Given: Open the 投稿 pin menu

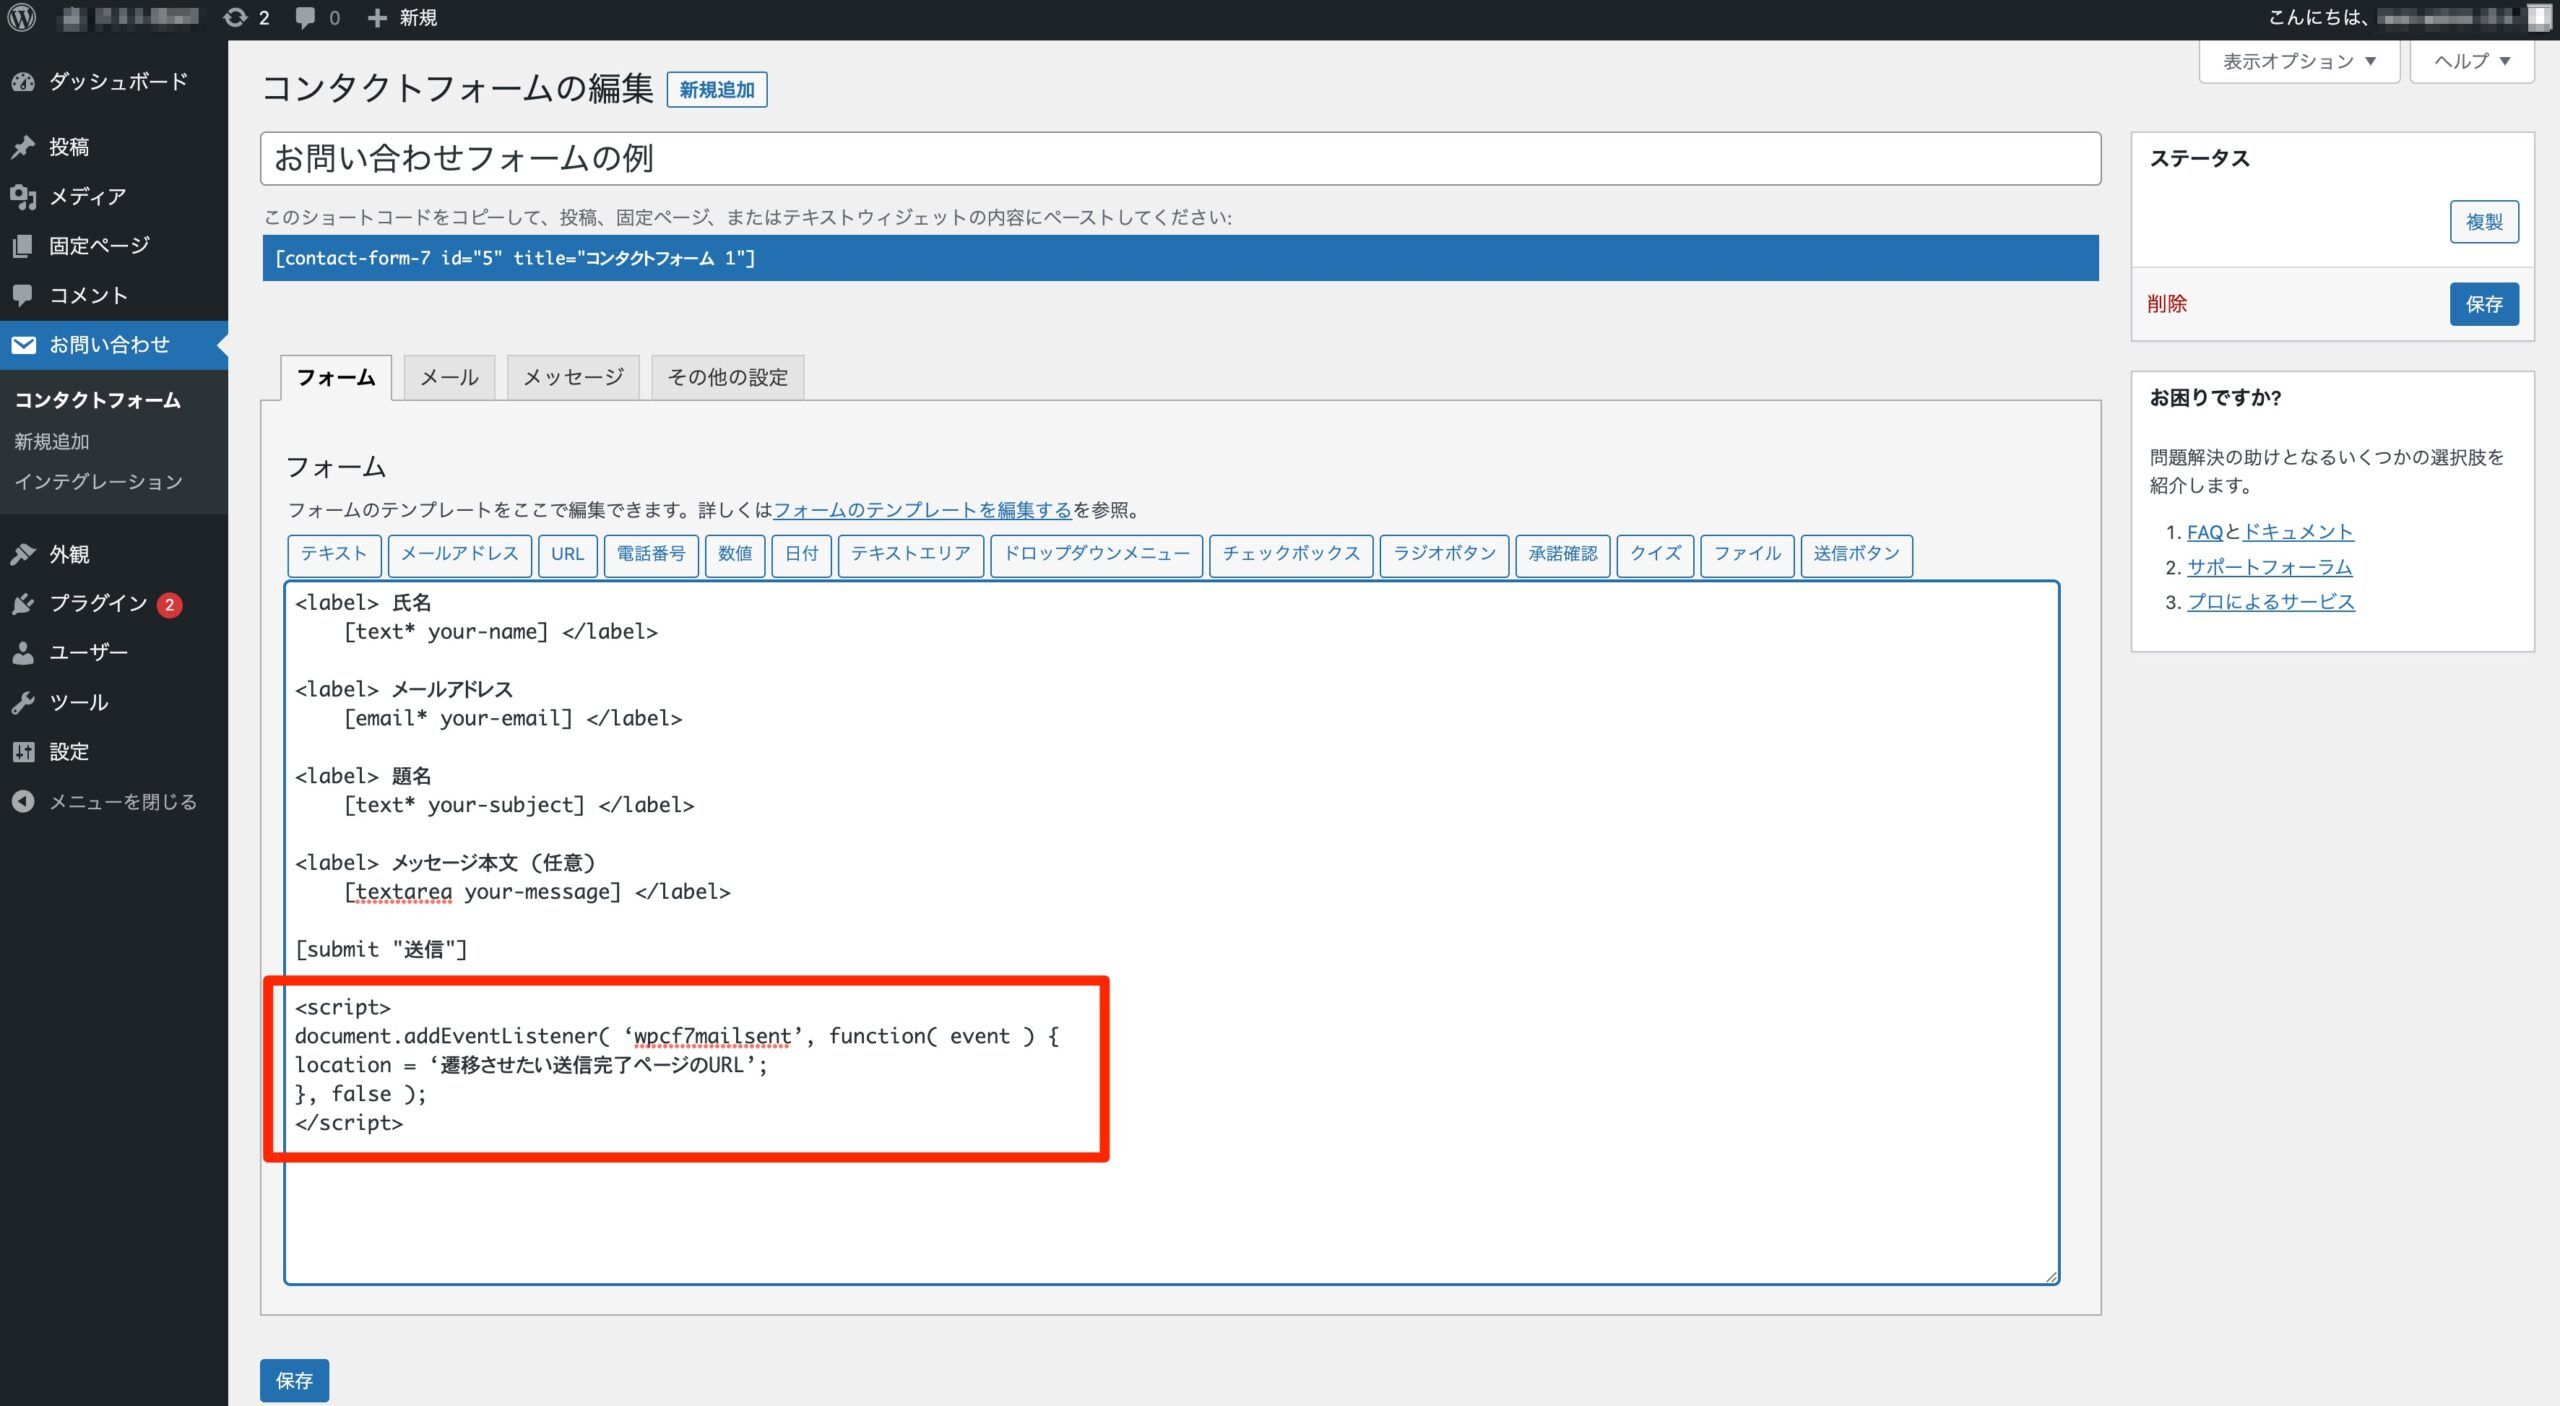Looking at the screenshot, I should (68, 147).
